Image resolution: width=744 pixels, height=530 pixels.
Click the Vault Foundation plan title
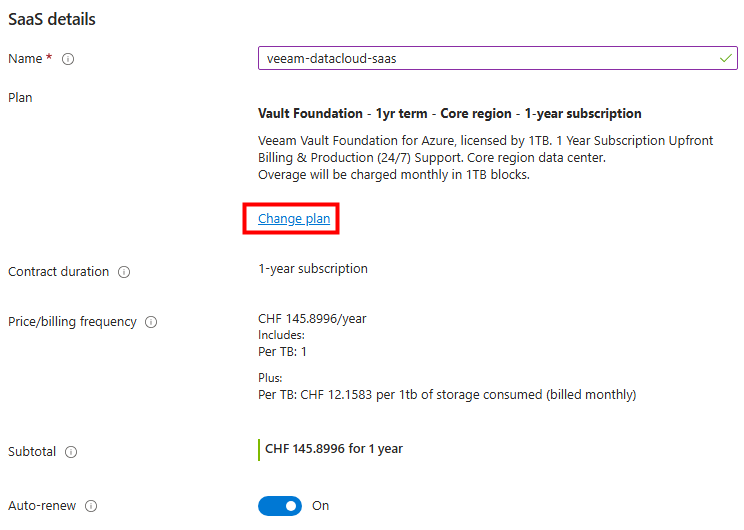(x=449, y=114)
